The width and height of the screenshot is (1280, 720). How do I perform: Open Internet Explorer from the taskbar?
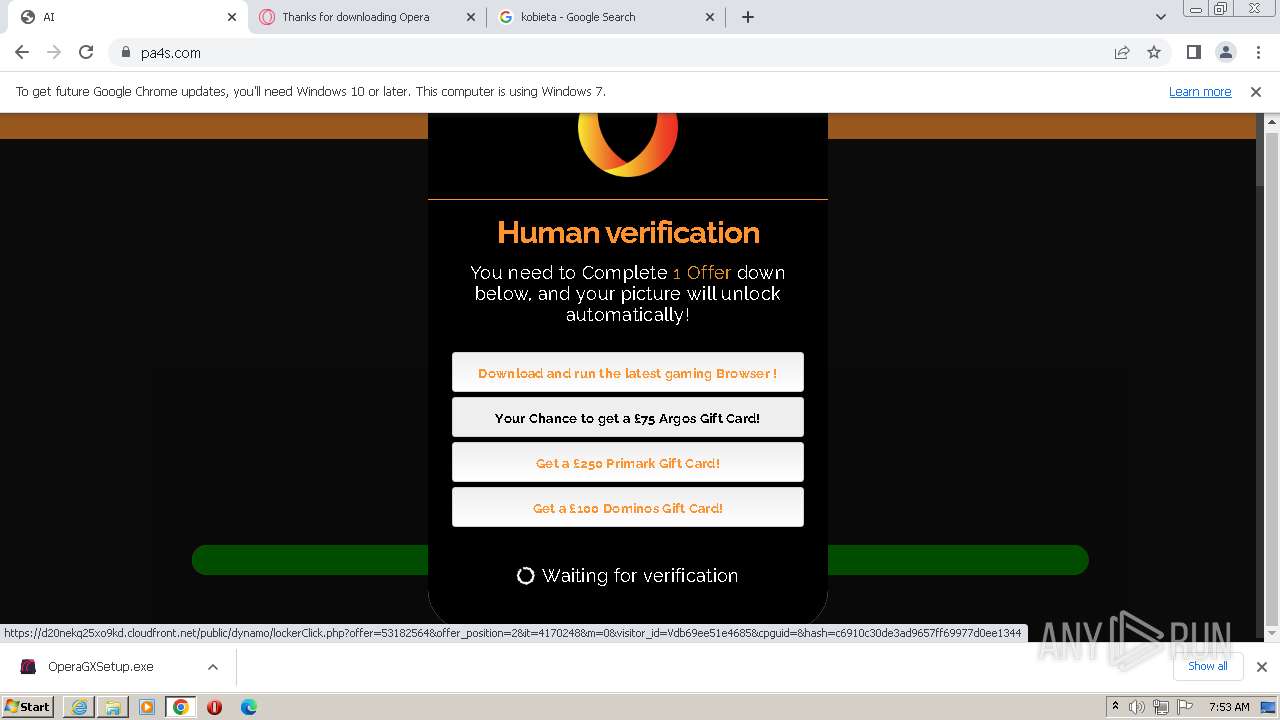[x=79, y=707]
